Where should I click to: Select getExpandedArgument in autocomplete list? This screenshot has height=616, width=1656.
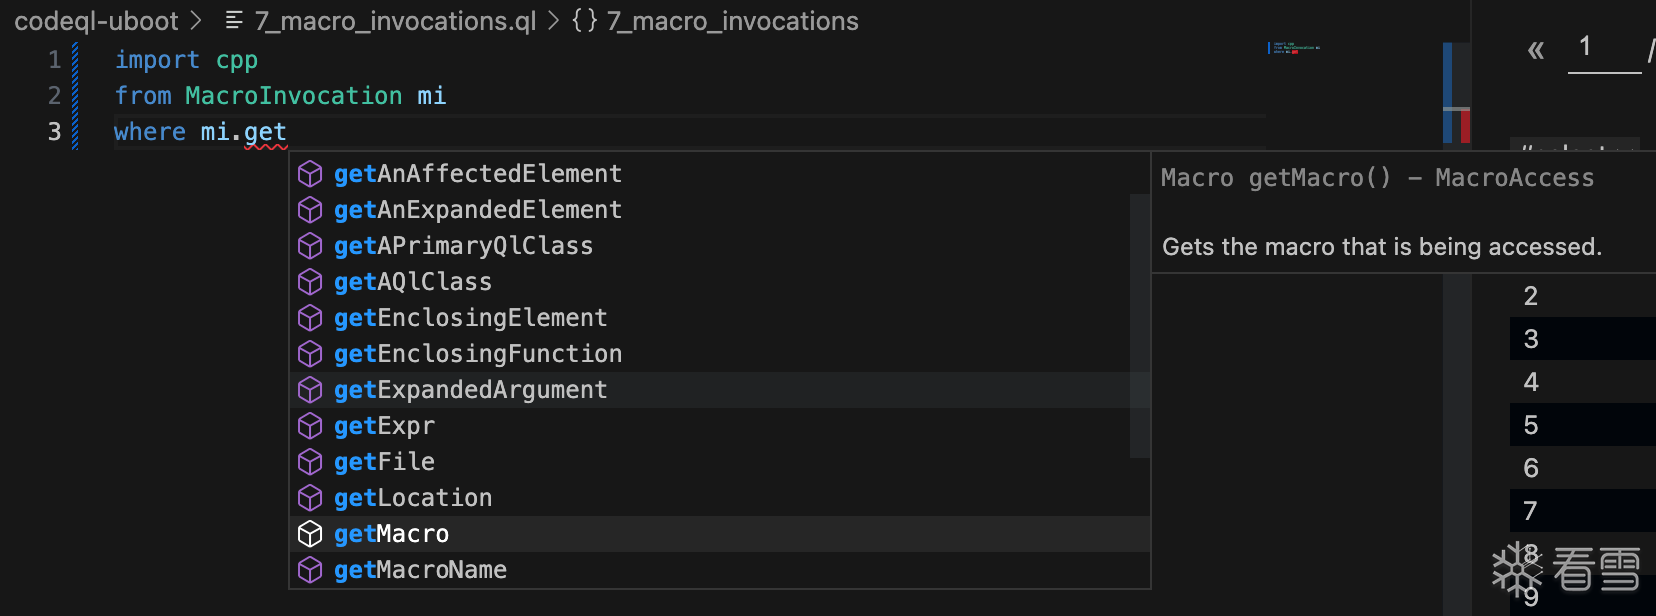click(470, 390)
